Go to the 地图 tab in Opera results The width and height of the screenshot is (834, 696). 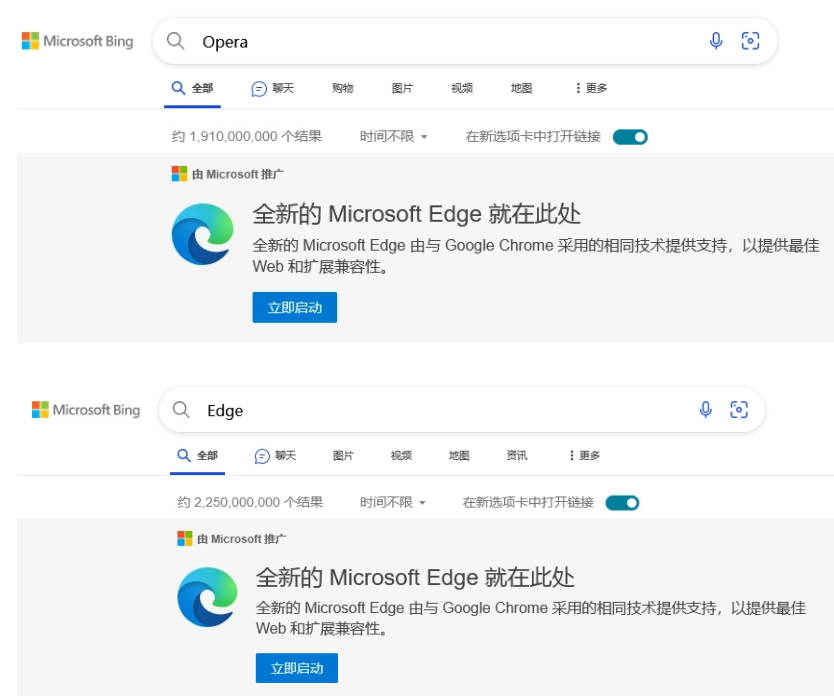(521, 88)
